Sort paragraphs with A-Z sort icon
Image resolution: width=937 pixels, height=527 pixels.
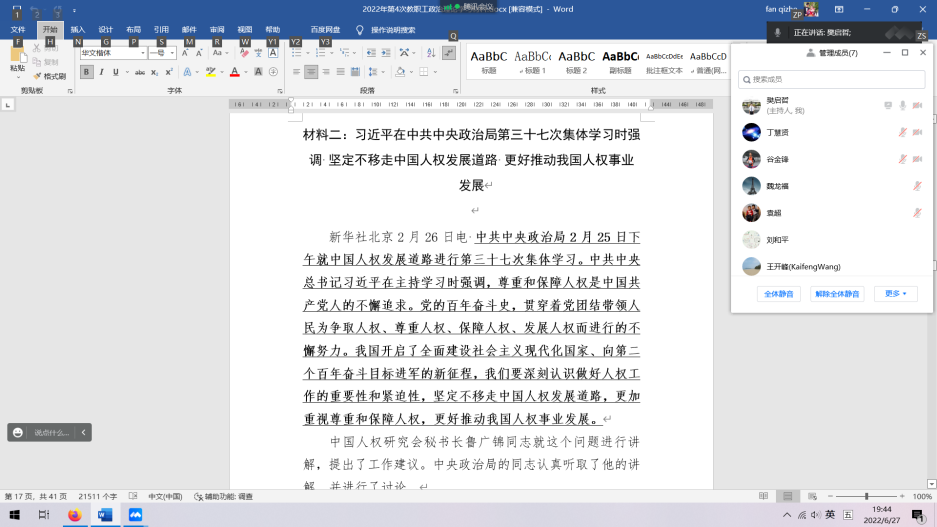(x=431, y=53)
